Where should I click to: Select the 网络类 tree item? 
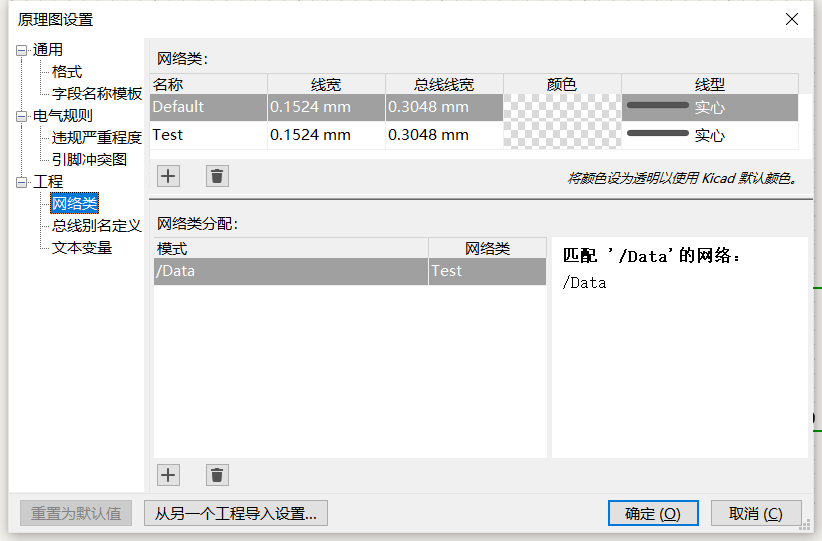coord(74,203)
